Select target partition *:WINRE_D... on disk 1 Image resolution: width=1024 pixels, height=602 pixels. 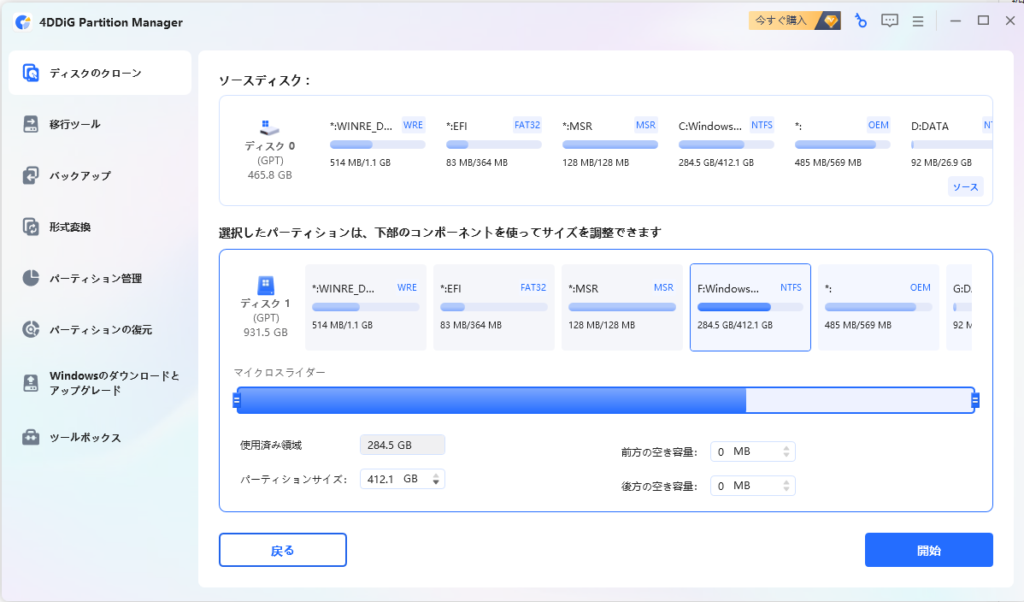[x=366, y=308]
